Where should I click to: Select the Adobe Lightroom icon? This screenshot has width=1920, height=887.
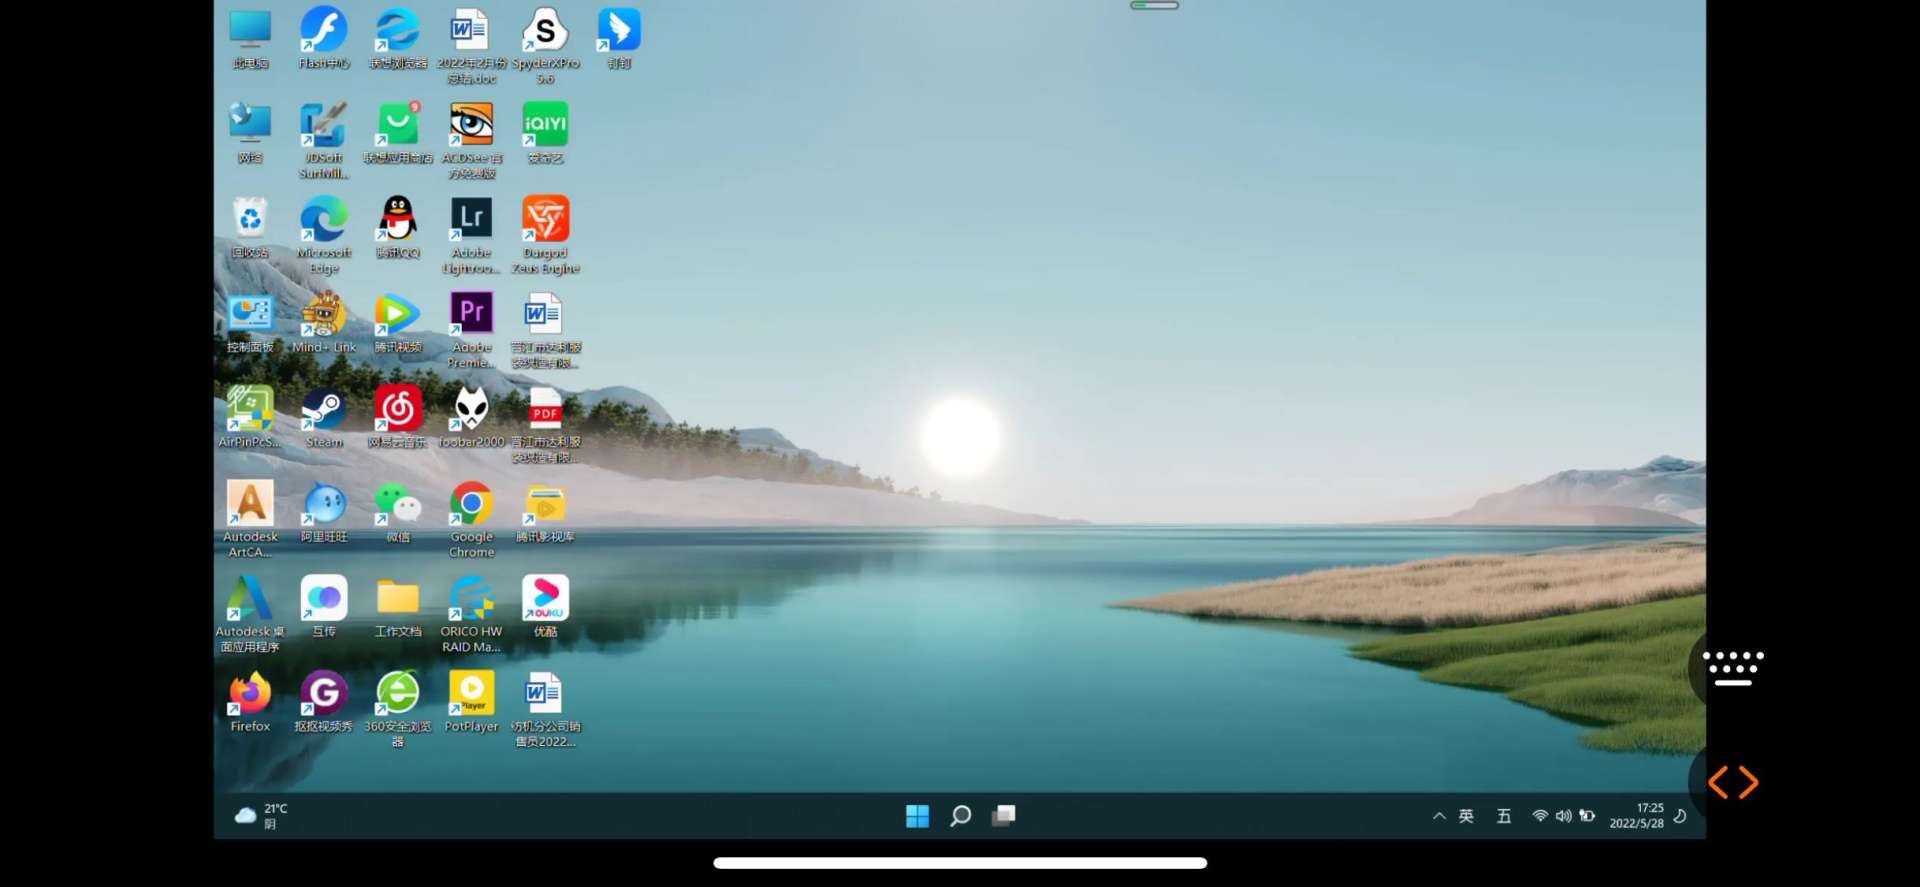[x=471, y=221]
